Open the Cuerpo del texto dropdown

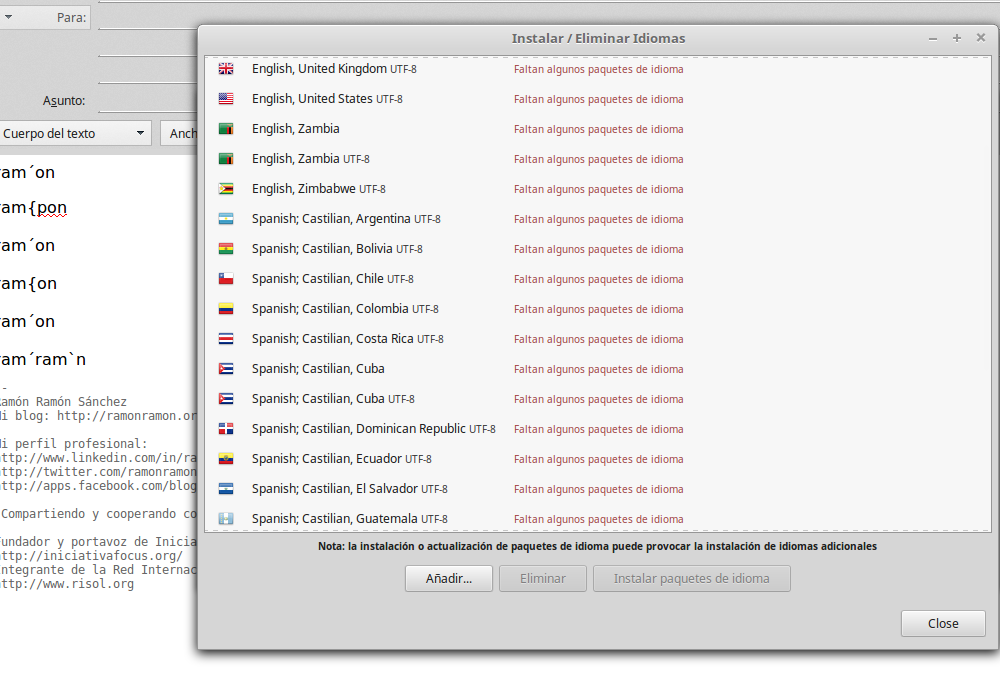[x=75, y=133]
